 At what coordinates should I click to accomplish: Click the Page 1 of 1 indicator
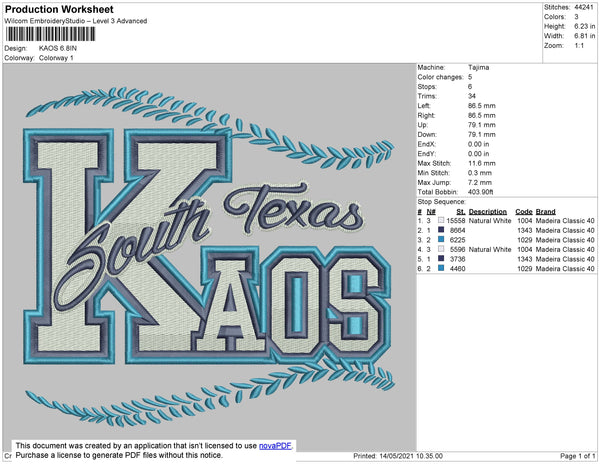click(573, 457)
